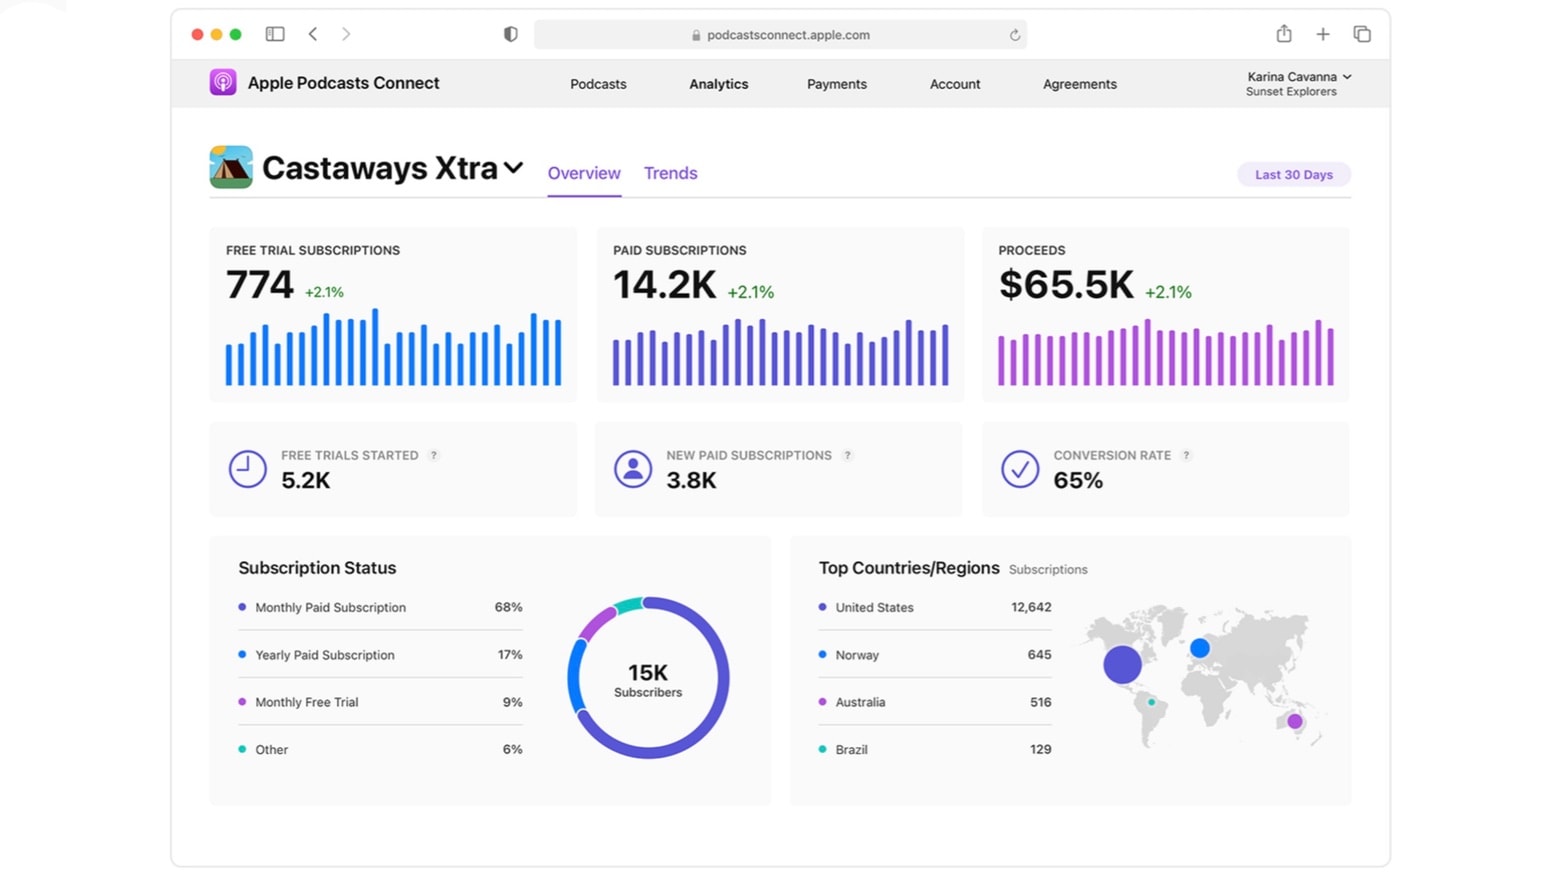Click help icon beside New Paid Subscriptions
Image resolution: width=1561 pixels, height=878 pixels.
point(847,456)
